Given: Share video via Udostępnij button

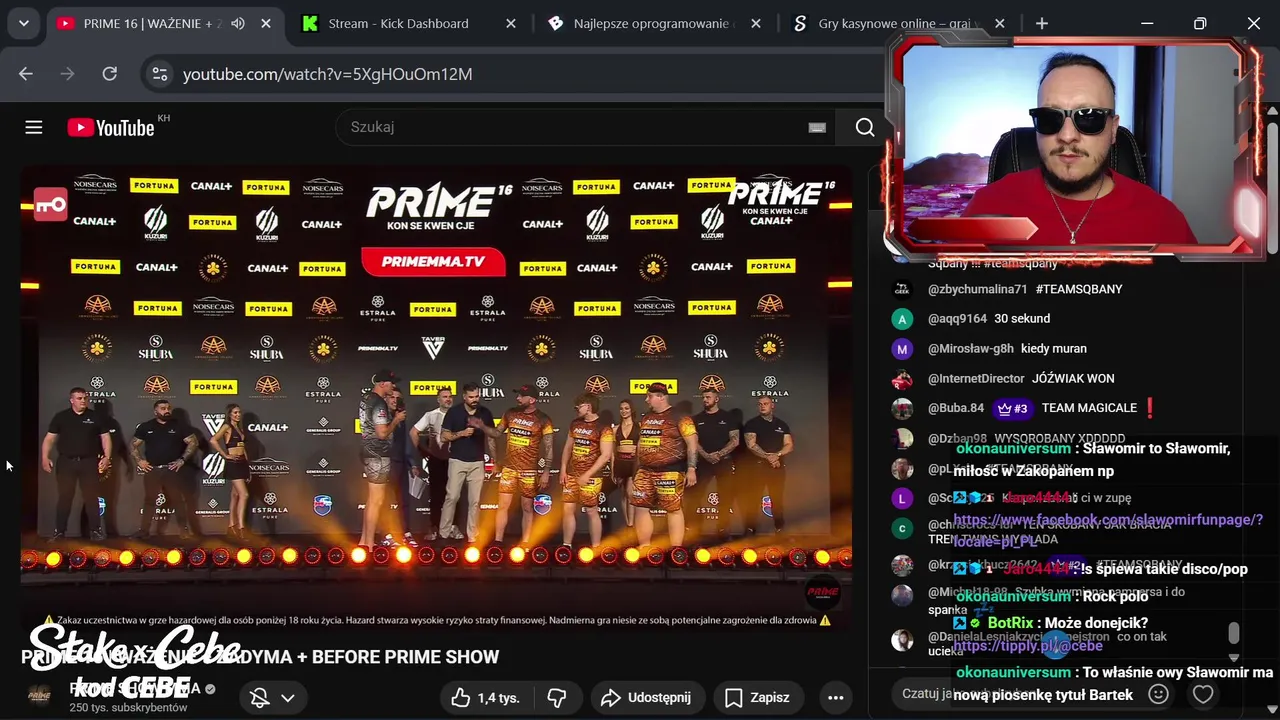Looking at the screenshot, I should pos(646,698).
